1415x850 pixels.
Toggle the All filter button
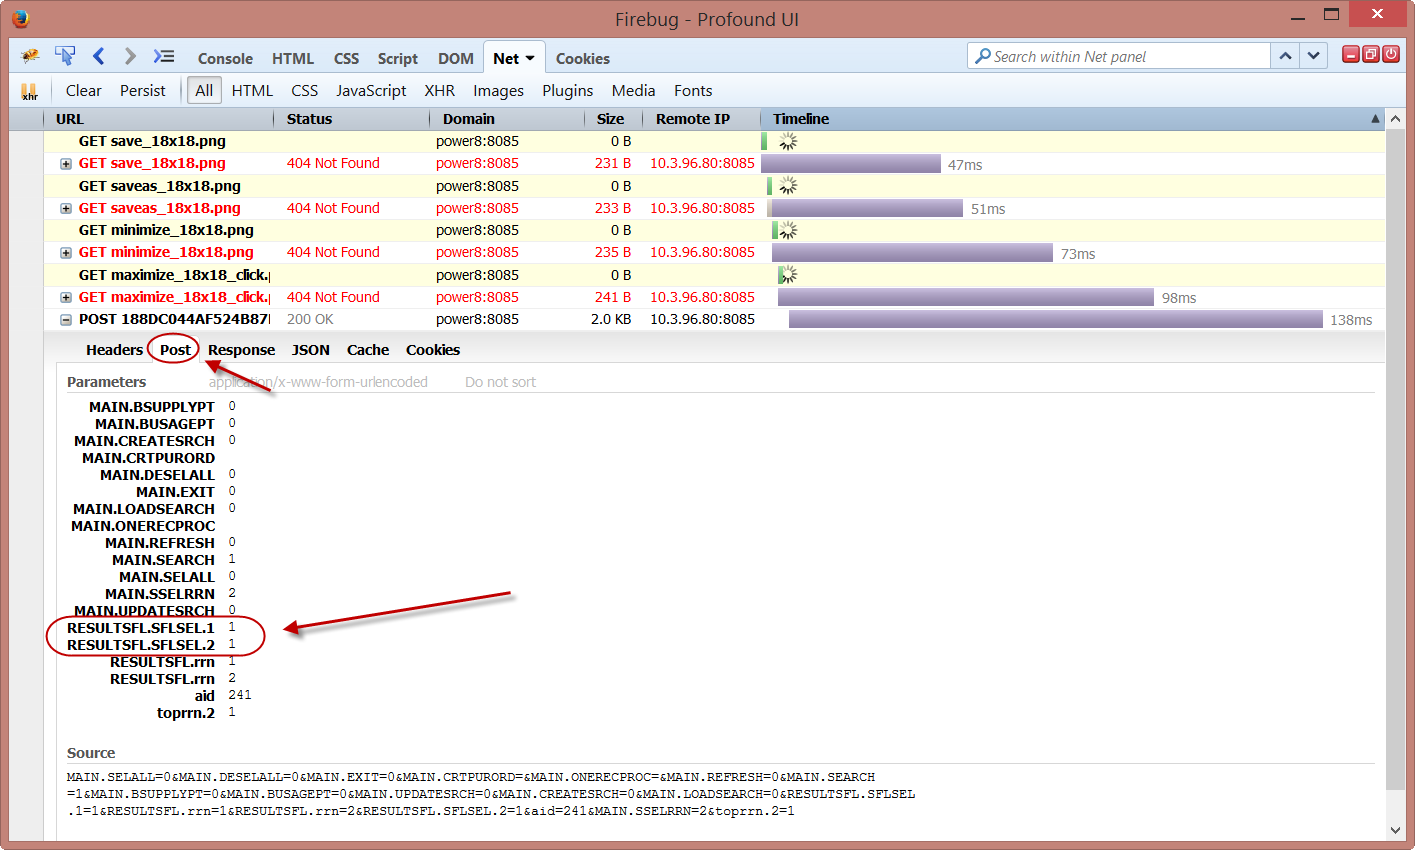(204, 90)
